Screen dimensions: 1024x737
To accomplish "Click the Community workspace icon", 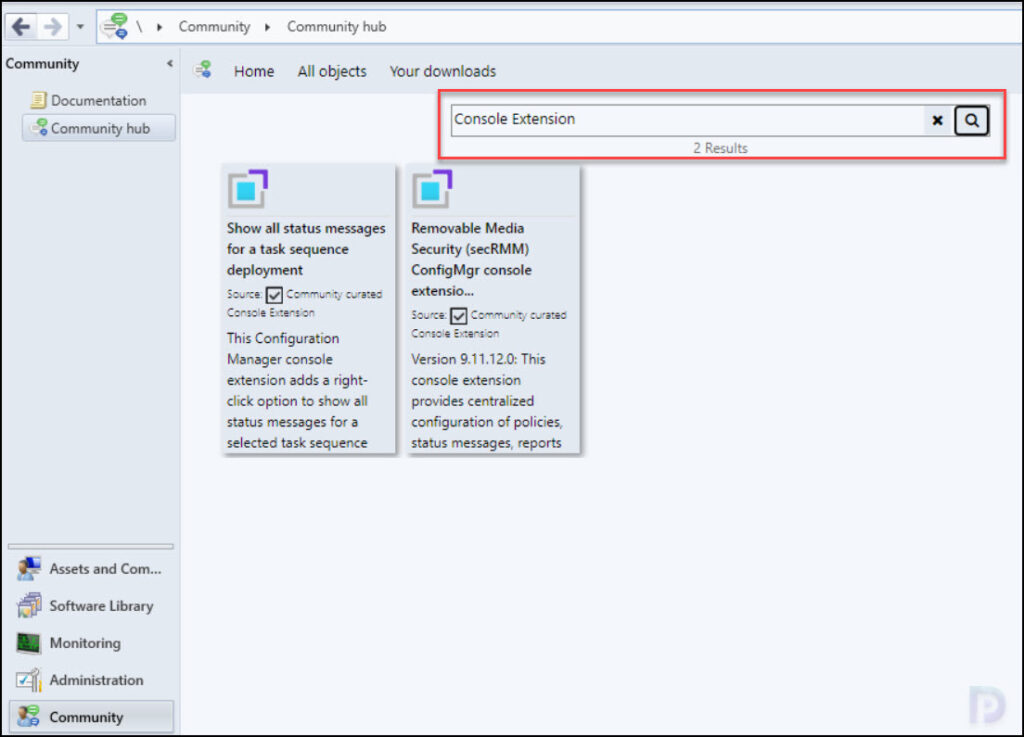I will click(x=29, y=716).
